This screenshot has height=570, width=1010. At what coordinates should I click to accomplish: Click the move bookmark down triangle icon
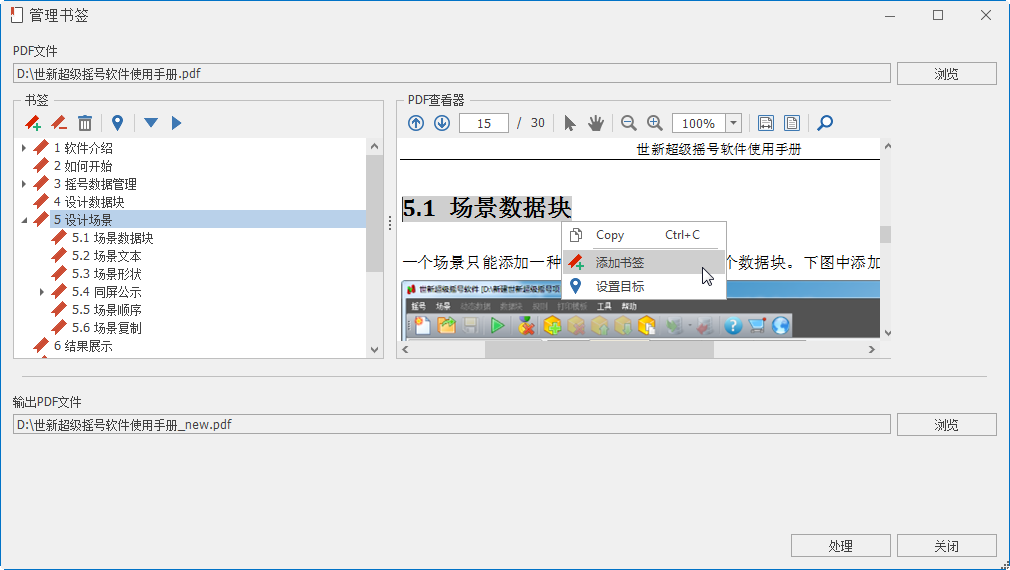pyautogui.click(x=151, y=122)
